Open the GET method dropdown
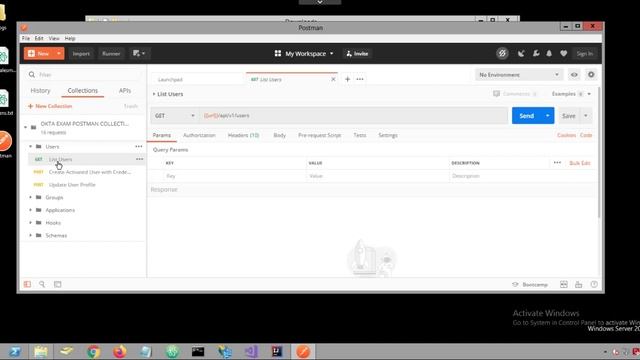Image resolution: width=640 pixels, height=360 pixels. tap(175, 116)
